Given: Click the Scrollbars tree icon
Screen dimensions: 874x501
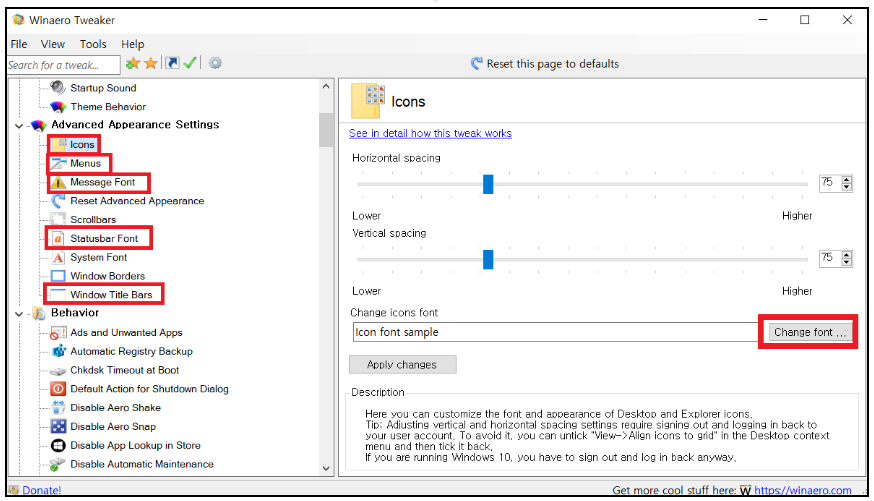Looking at the screenshot, I should pos(58,220).
